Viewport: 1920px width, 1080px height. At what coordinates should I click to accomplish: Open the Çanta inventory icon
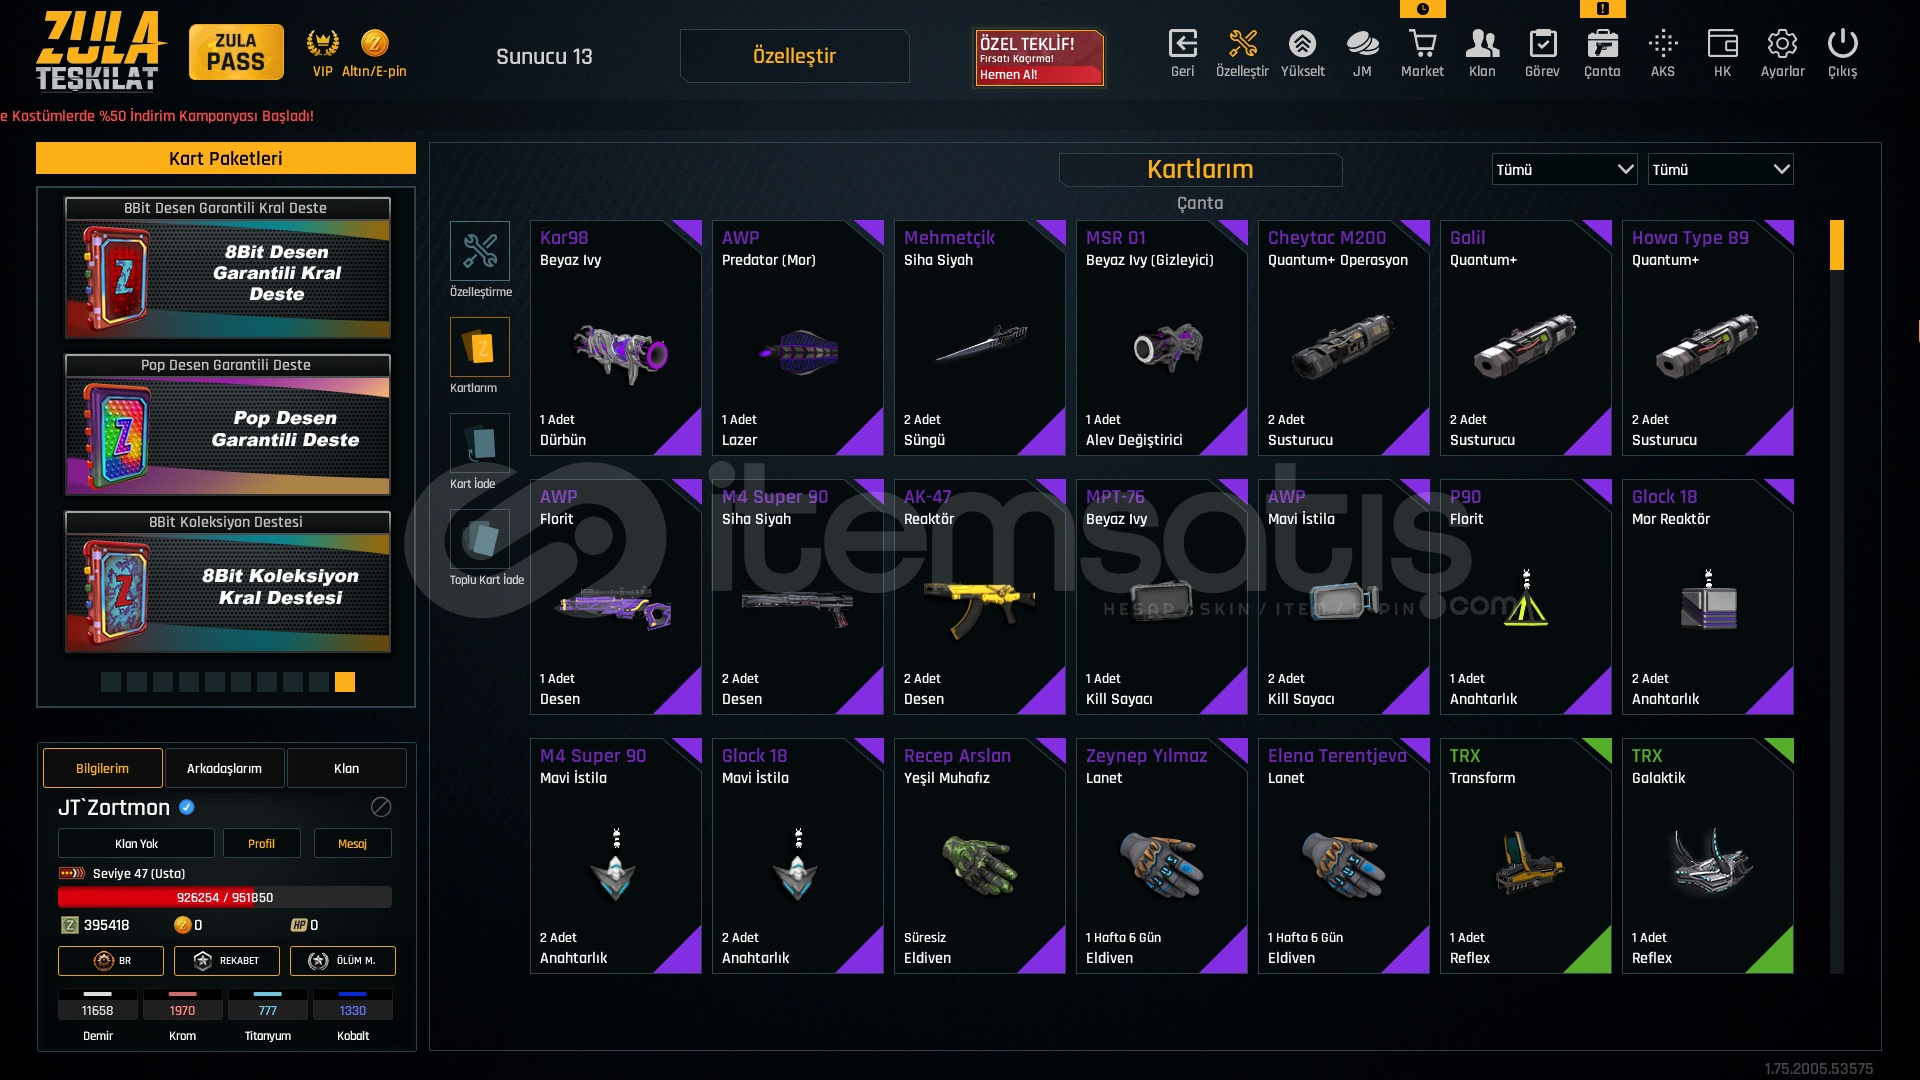pos(1602,45)
